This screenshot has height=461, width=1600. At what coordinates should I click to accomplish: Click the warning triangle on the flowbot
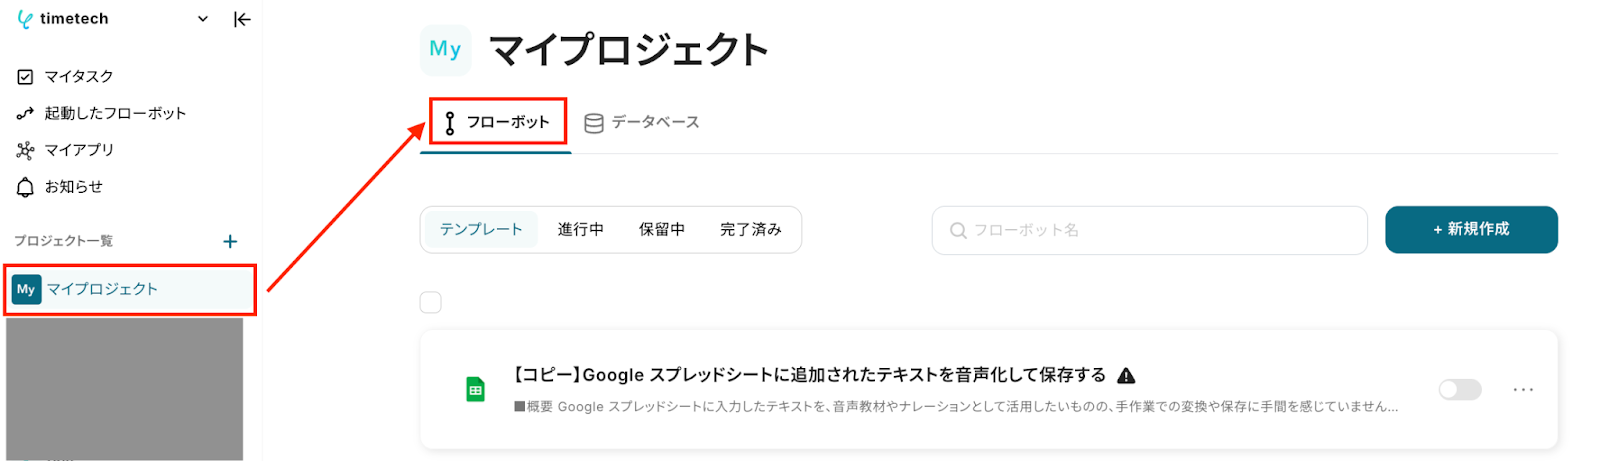point(1126,376)
